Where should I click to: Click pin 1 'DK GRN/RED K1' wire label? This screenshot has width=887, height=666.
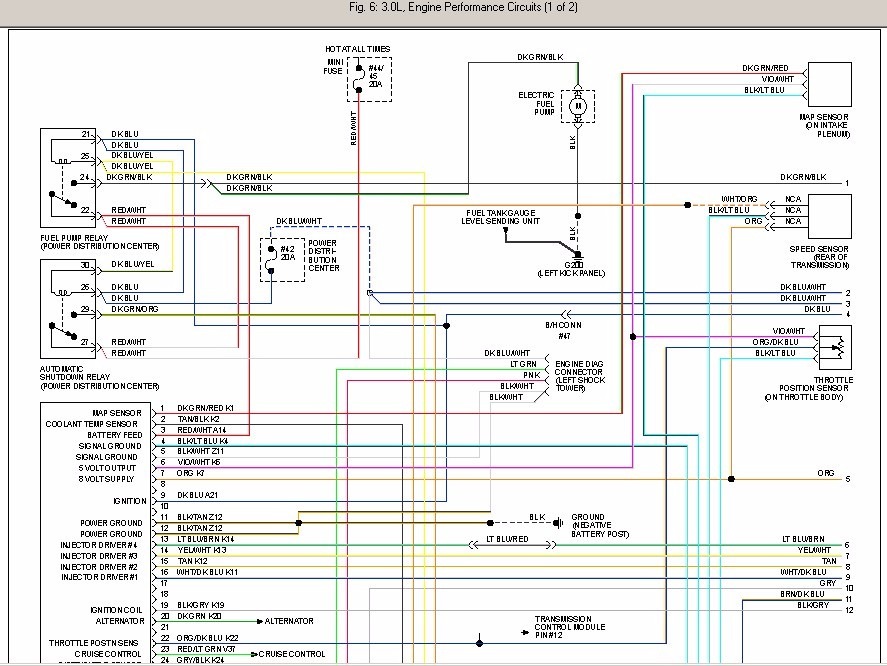[205, 408]
